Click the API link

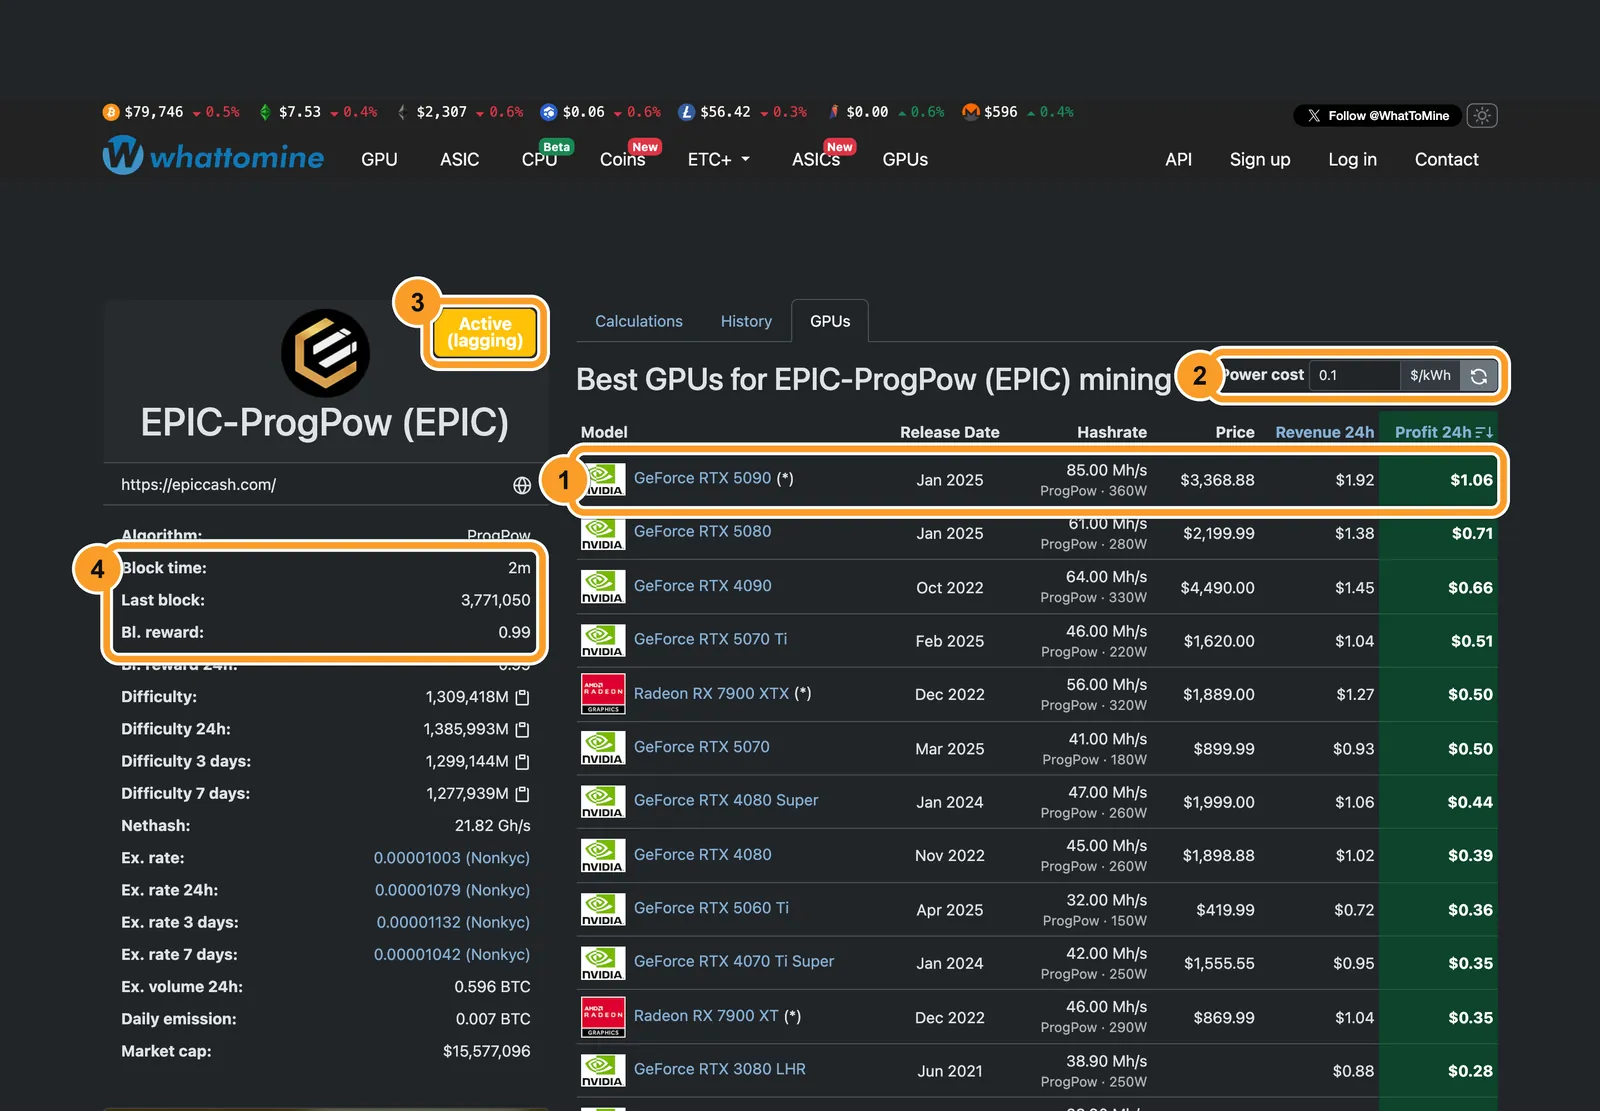[1179, 160]
